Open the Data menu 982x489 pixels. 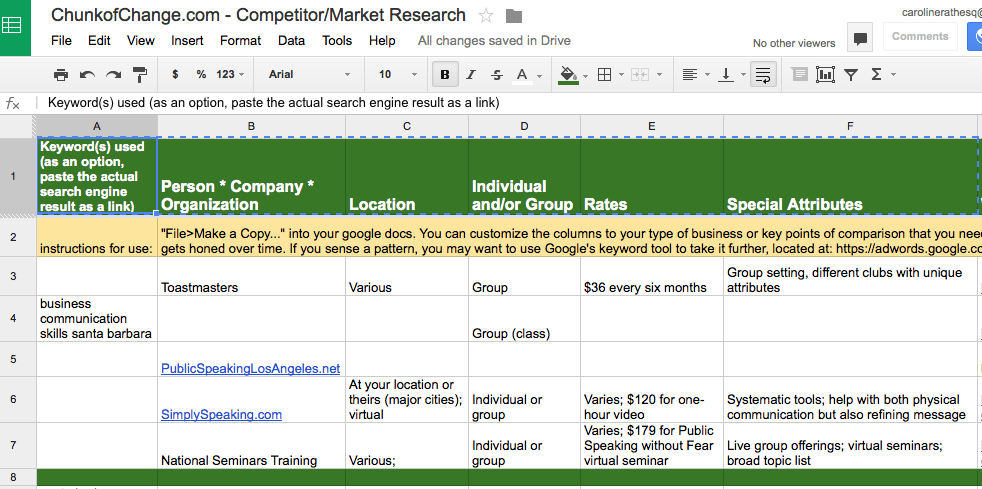click(291, 41)
